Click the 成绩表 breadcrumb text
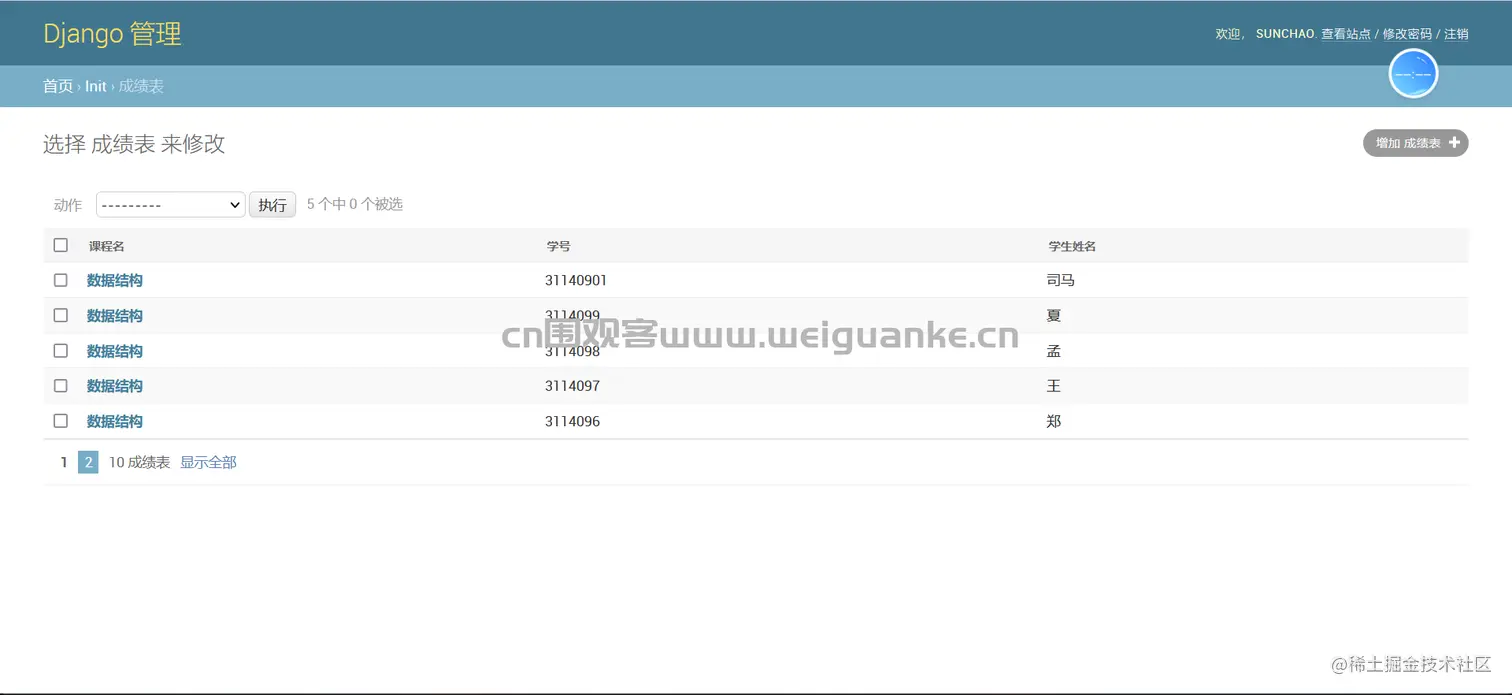This screenshot has height=695, width=1512. tap(141, 86)
